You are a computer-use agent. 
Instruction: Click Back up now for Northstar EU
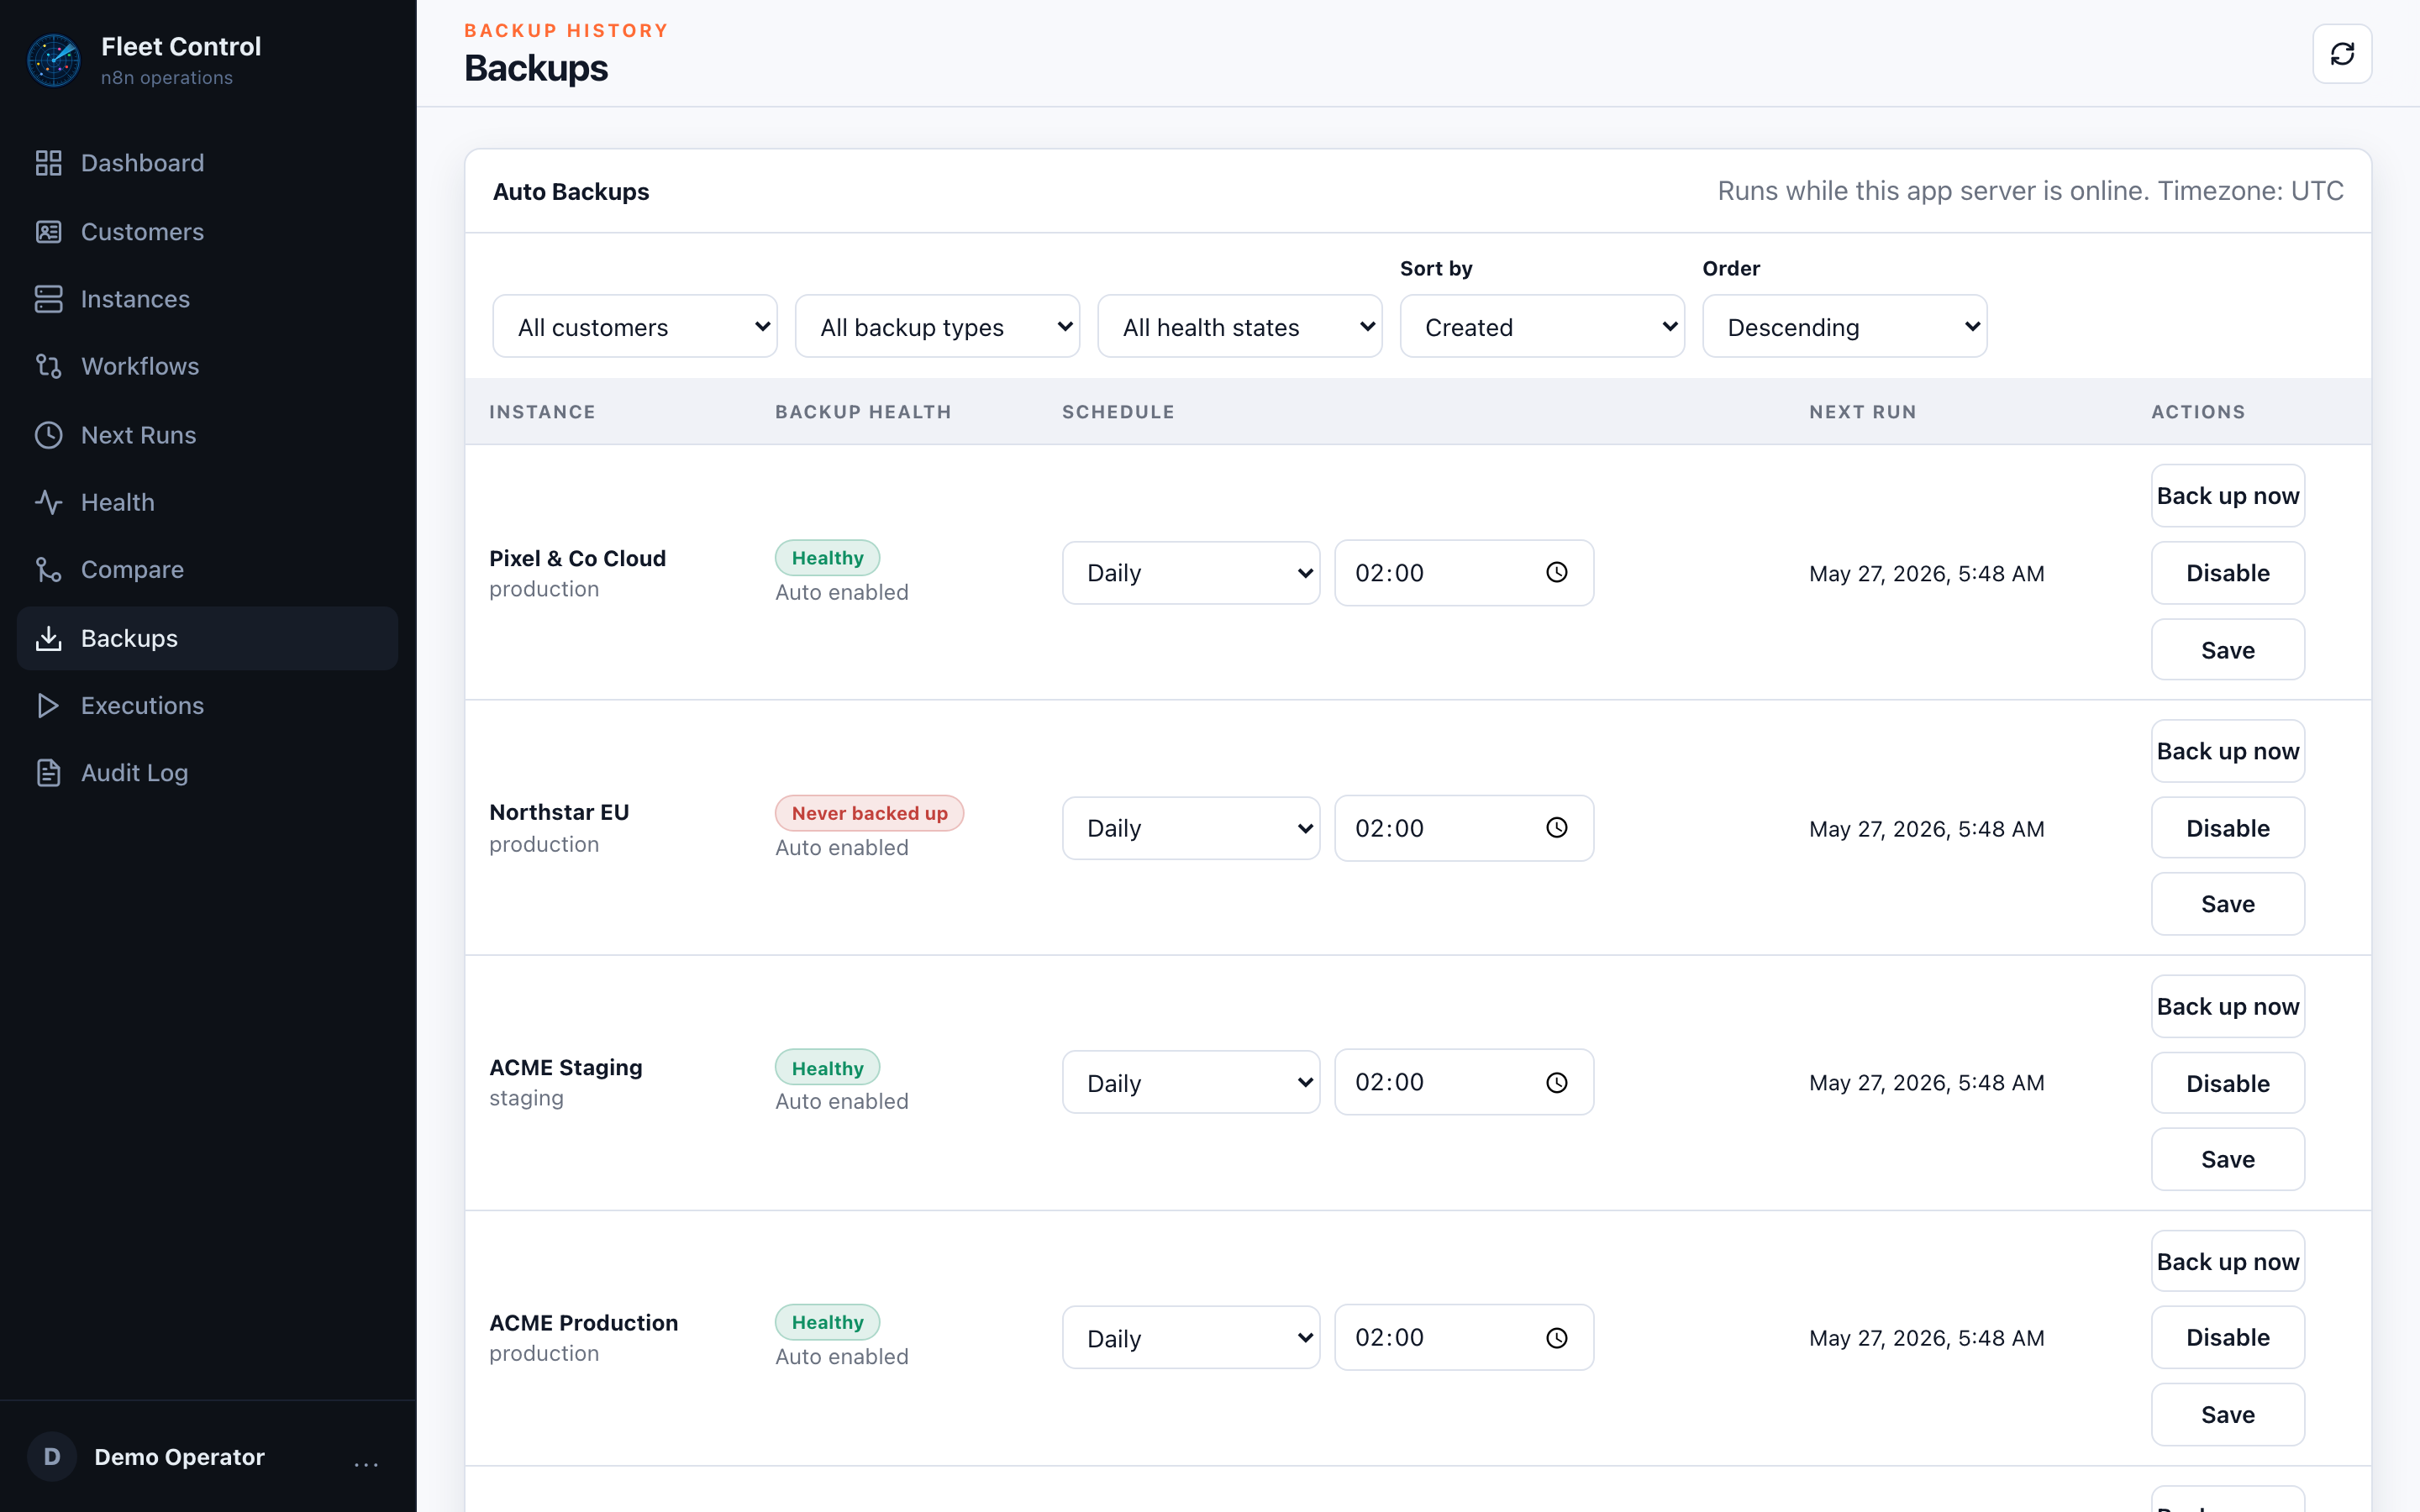(2228, 751)
